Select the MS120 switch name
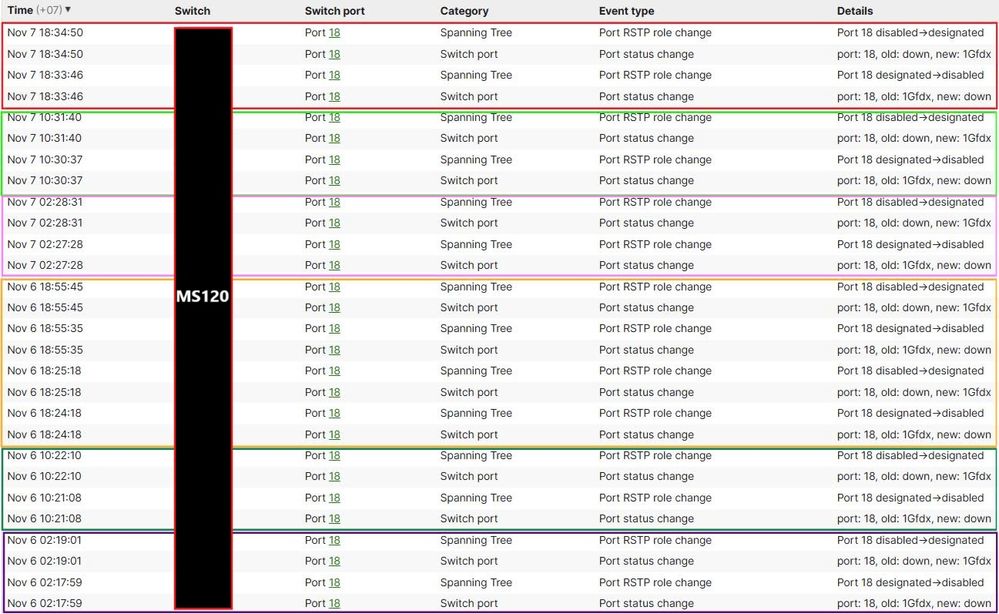Image resolution: width=999 pixels, height=614 pixels. 202,297
